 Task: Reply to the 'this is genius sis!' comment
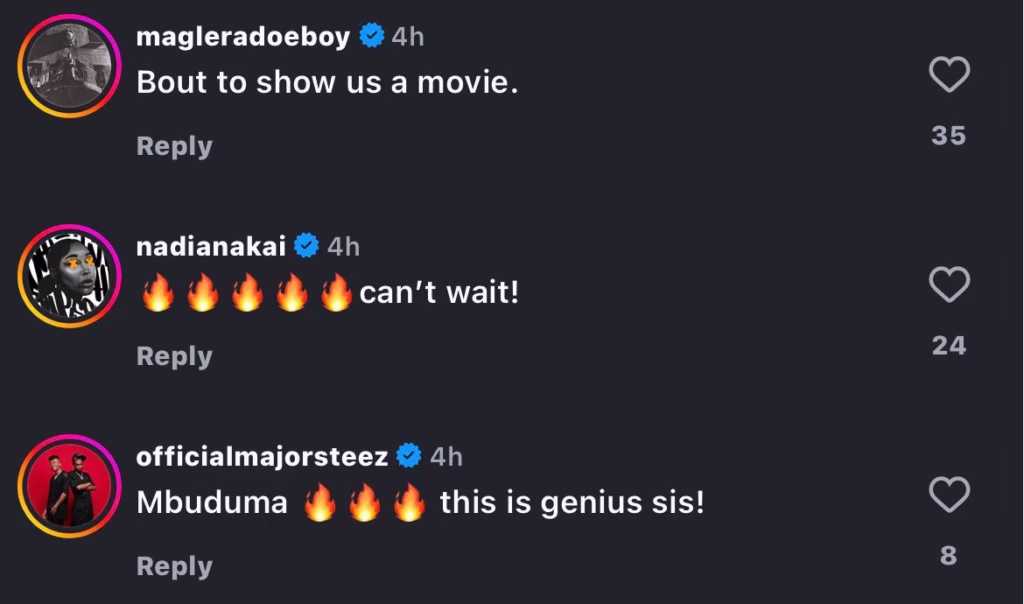pos(174,567)
